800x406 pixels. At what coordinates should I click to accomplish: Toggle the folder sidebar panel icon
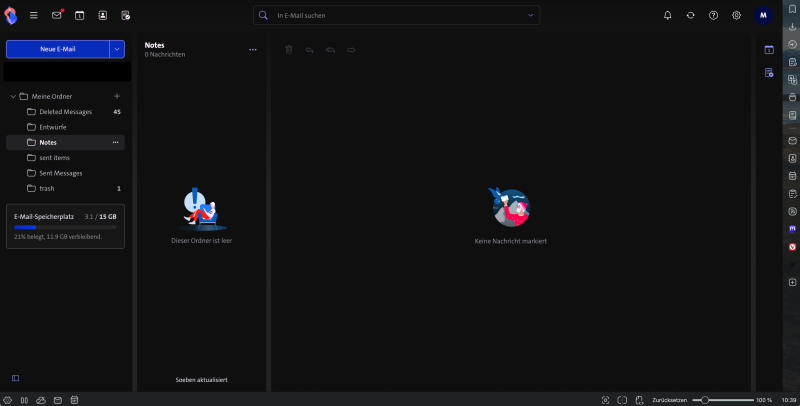15,377
